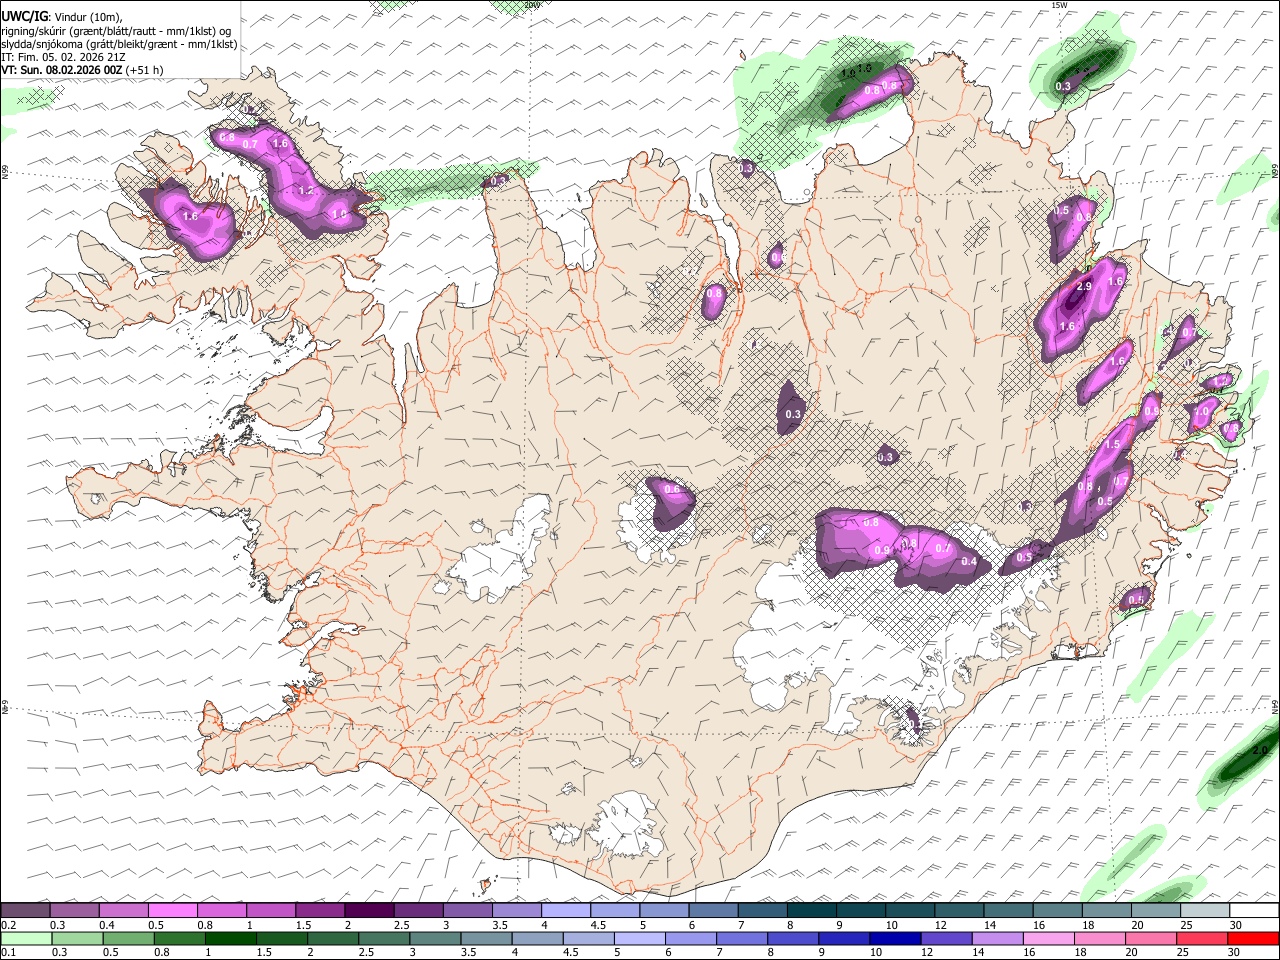Click the '1.2' snowfall value in the Westfjords
Viewport: 1280px width, 960px height.
pos(307,191)
